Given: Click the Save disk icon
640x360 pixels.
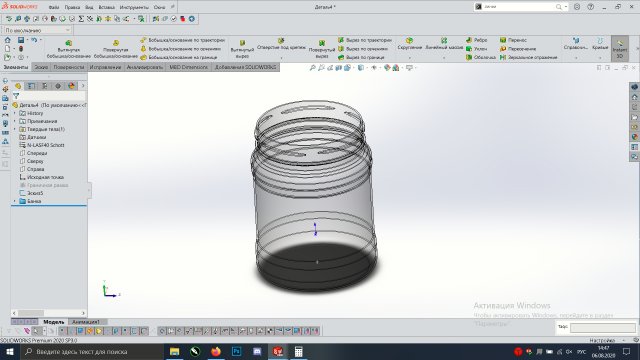Looking at the screenshot, I should point(20,40).
